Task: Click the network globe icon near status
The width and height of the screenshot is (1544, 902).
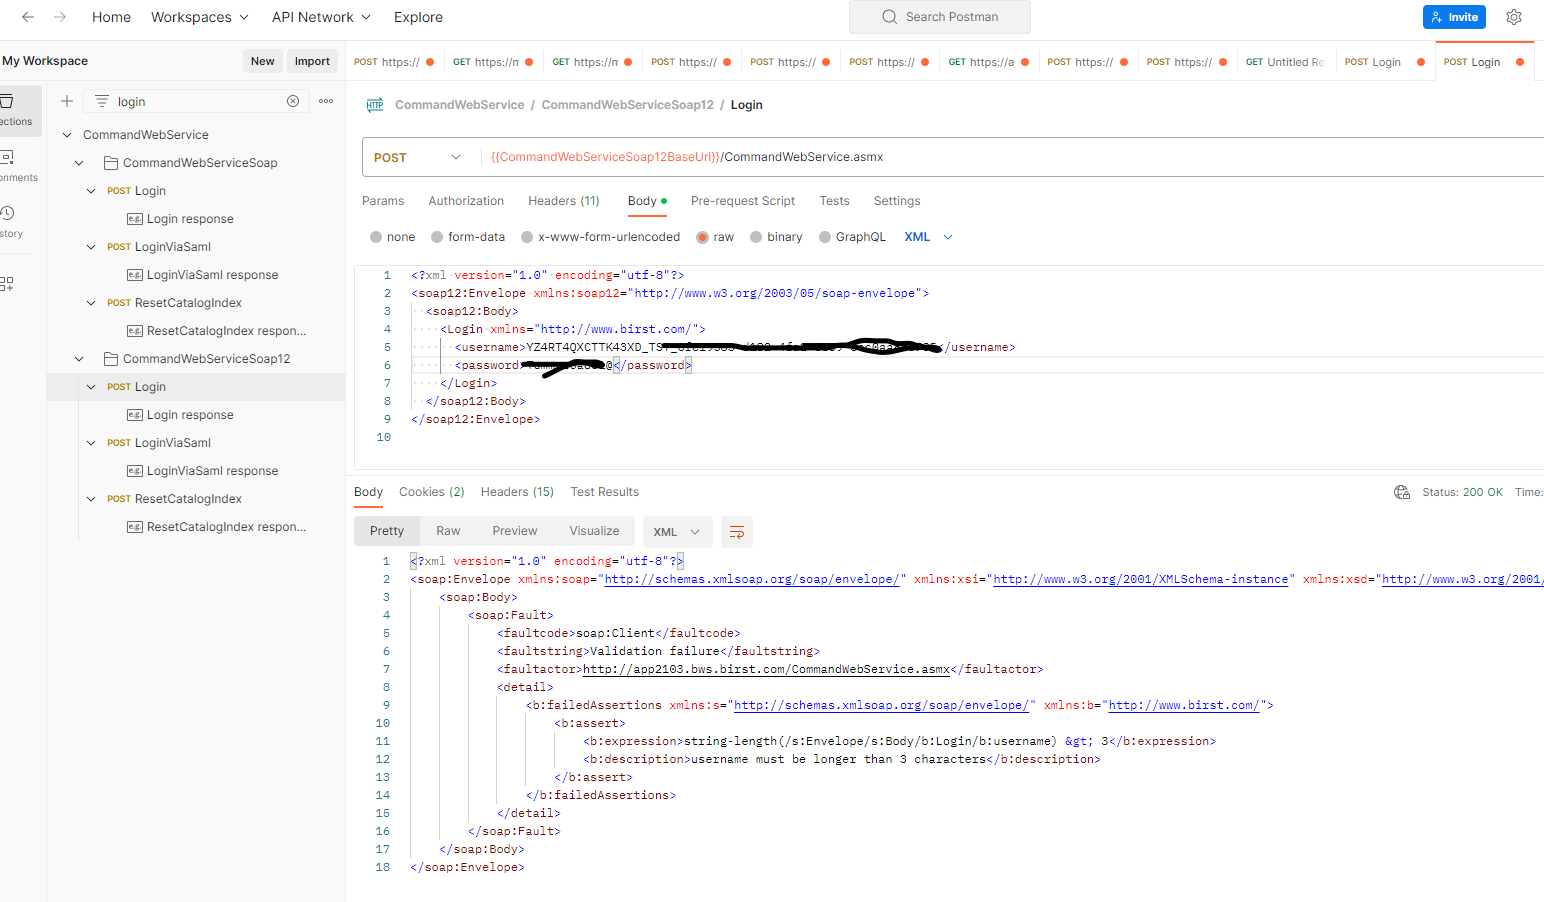Action: click(1402, 492)
